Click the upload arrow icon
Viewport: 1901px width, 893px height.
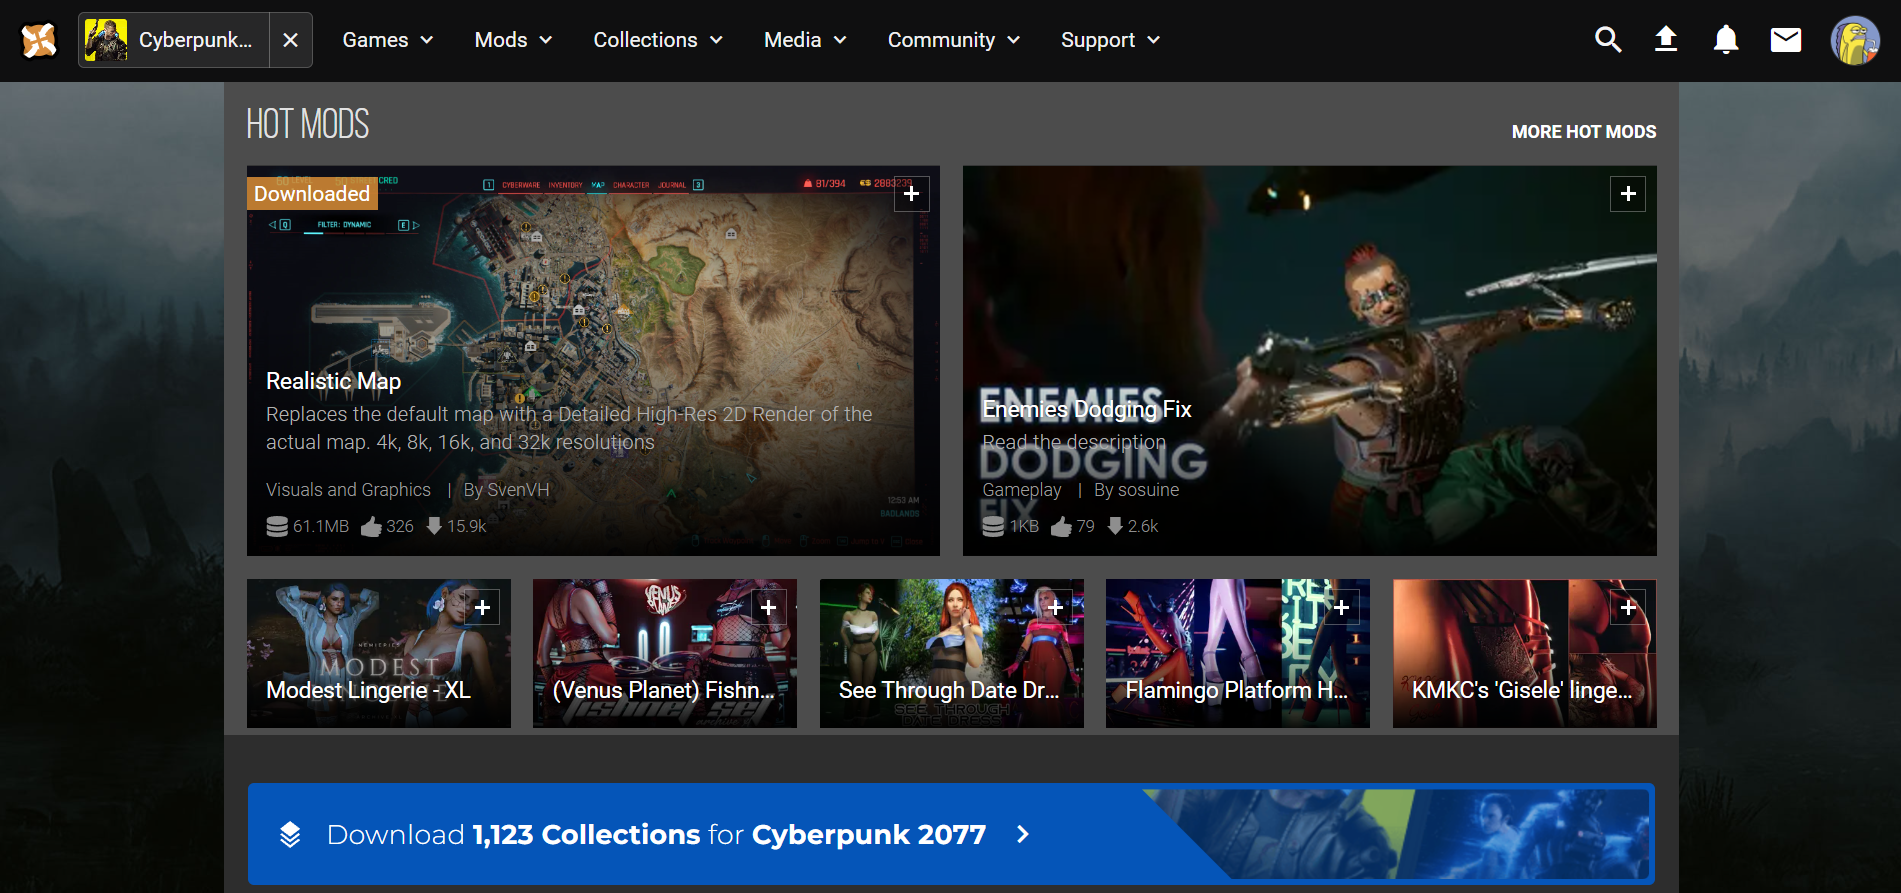tap(1666, 40)
